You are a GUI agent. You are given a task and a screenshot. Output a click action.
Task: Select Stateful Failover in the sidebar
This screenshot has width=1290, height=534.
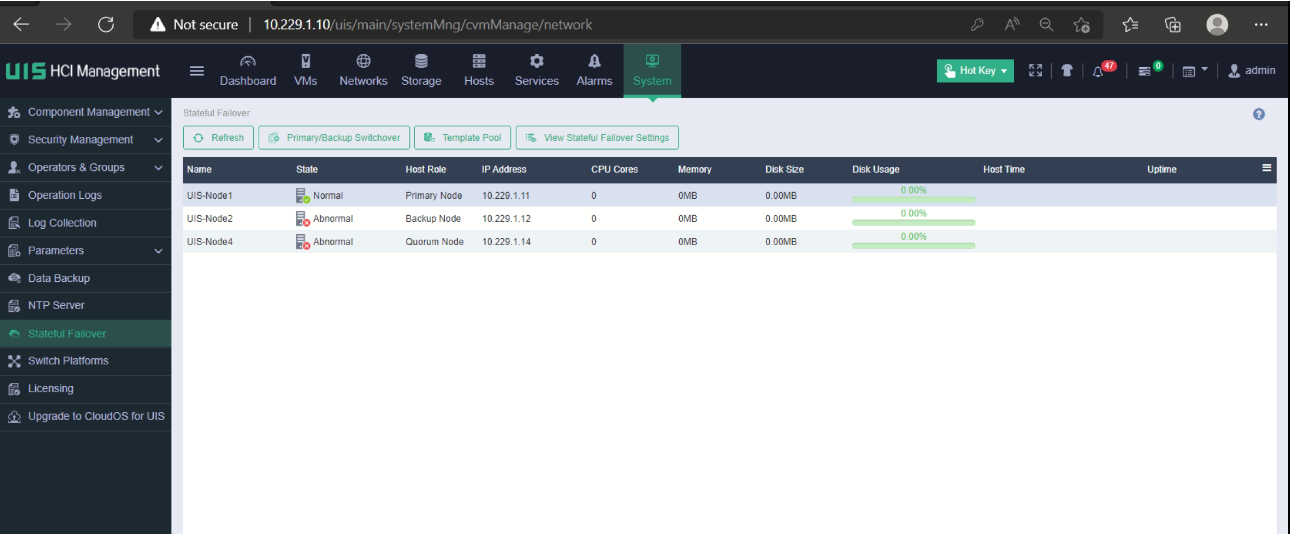point(85,333)
